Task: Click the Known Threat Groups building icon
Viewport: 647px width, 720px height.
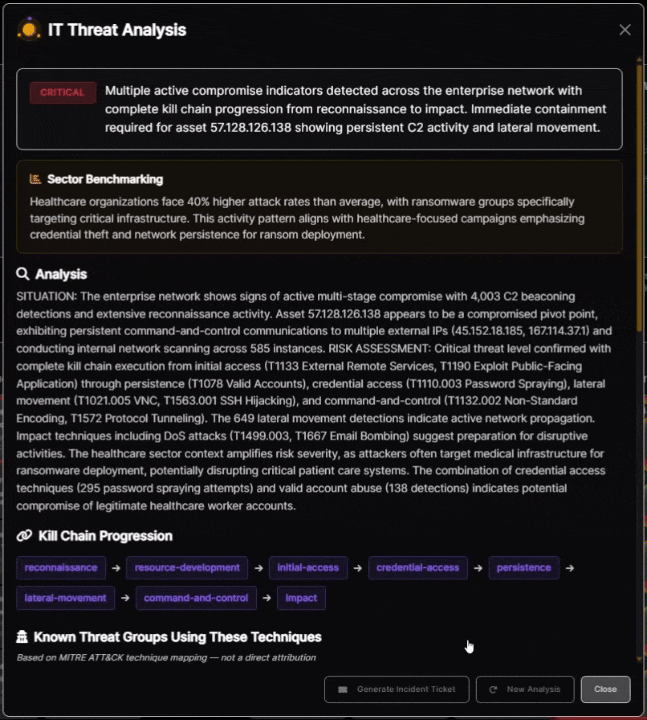Action: click(x=23, y=637)
